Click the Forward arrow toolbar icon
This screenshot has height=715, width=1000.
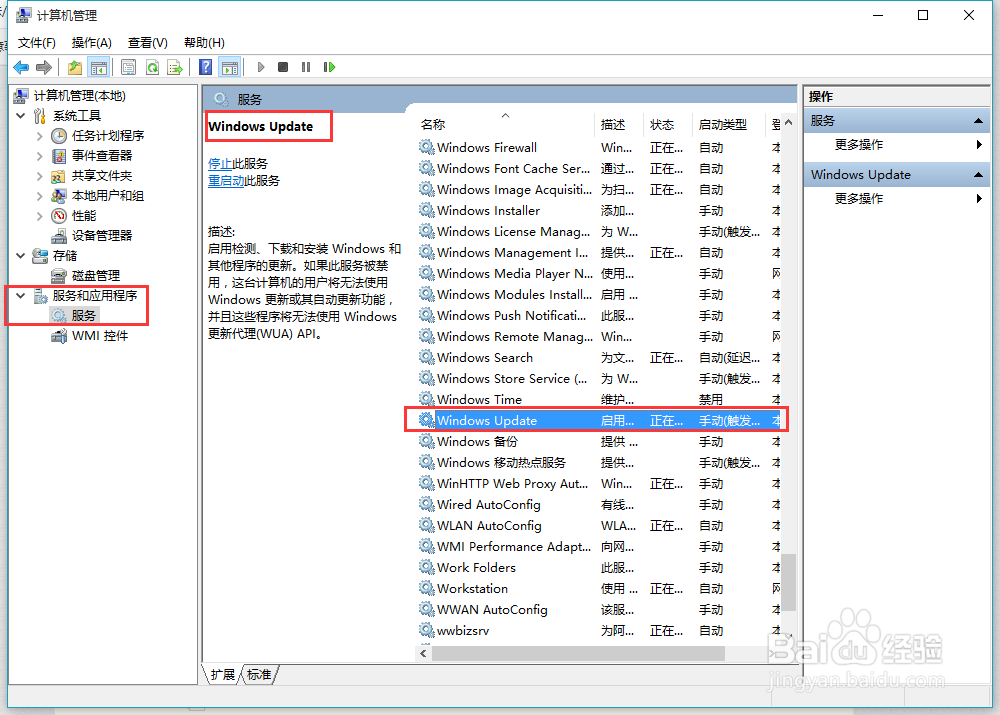coord(44,67)
